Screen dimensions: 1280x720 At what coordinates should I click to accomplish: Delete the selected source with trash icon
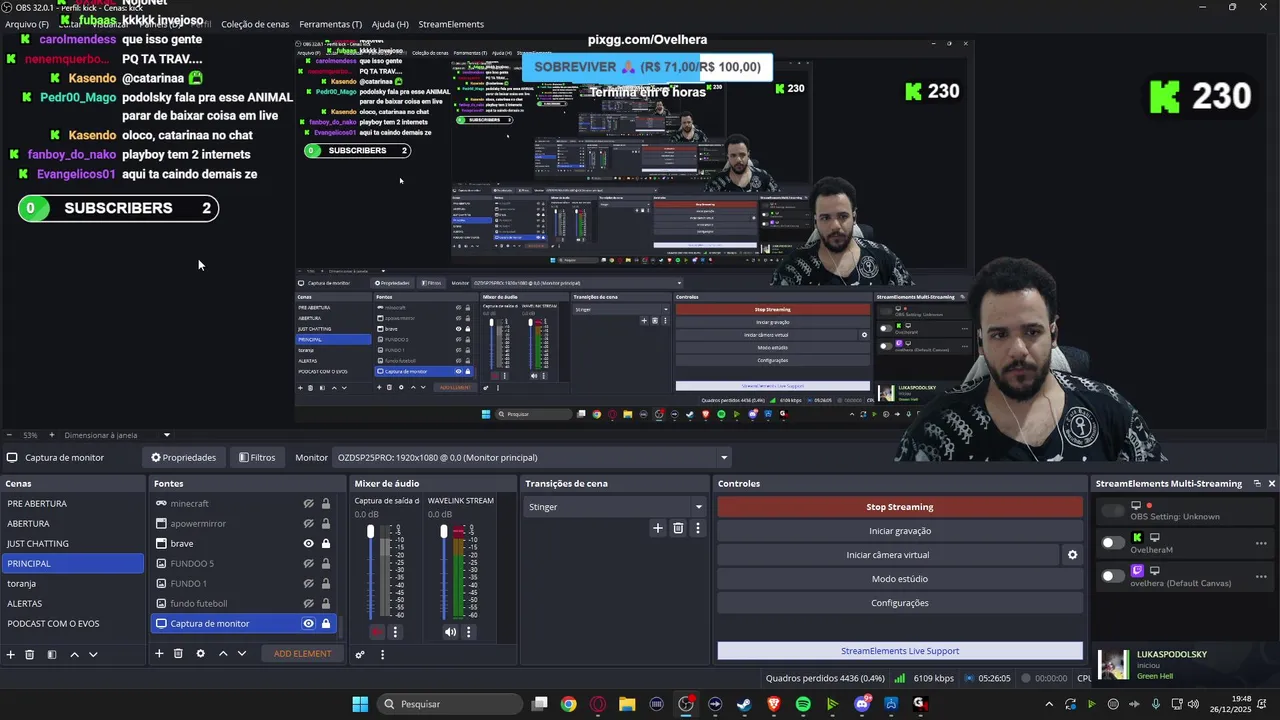point(178,653)
